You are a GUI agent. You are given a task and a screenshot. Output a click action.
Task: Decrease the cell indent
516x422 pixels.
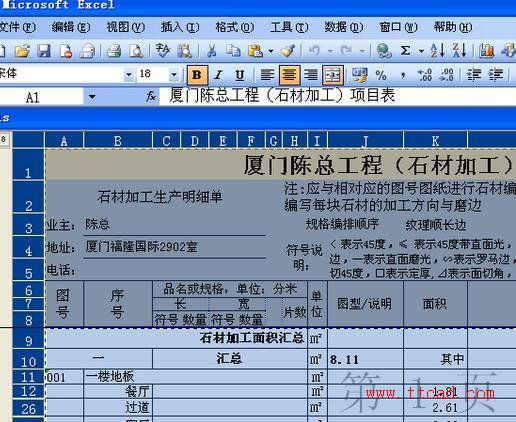click(x=474, y=75)
